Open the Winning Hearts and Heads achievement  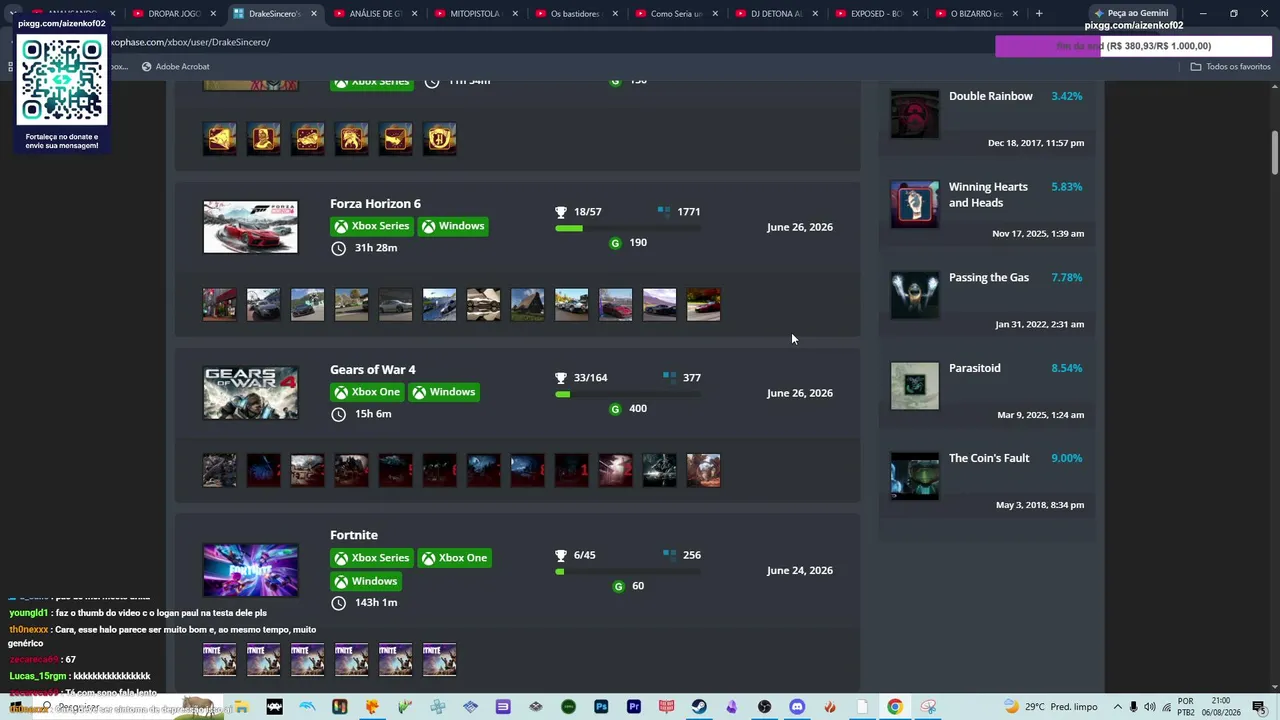tap(988, 195)
